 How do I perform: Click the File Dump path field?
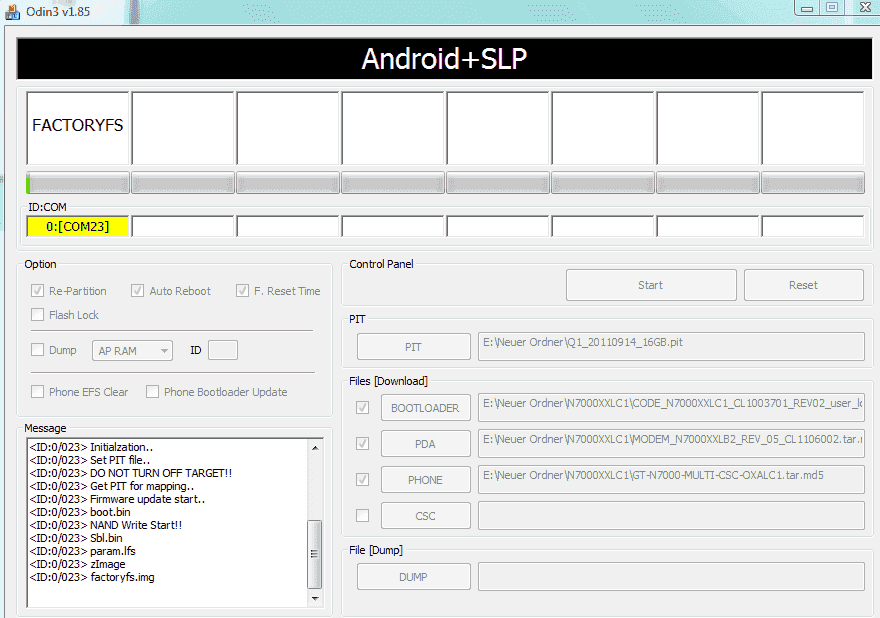click(x=671, y=576)
